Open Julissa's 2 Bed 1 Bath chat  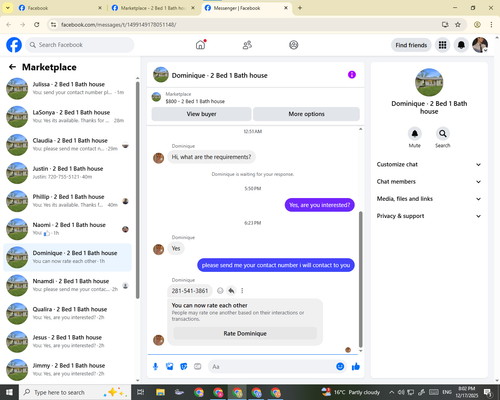[67, 88]
